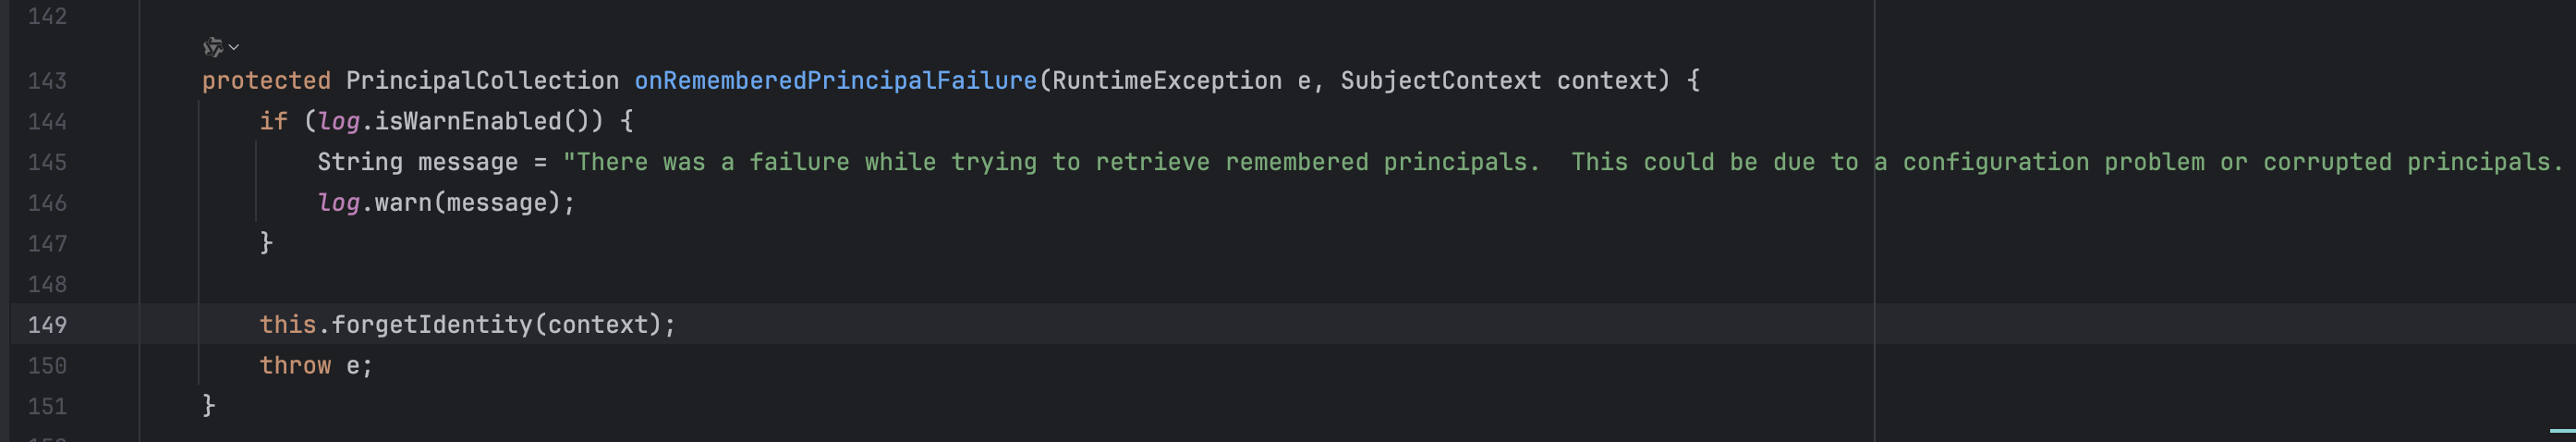Select line number 145 in the gutter
The image size is (2576, 442).
[47, 162]
